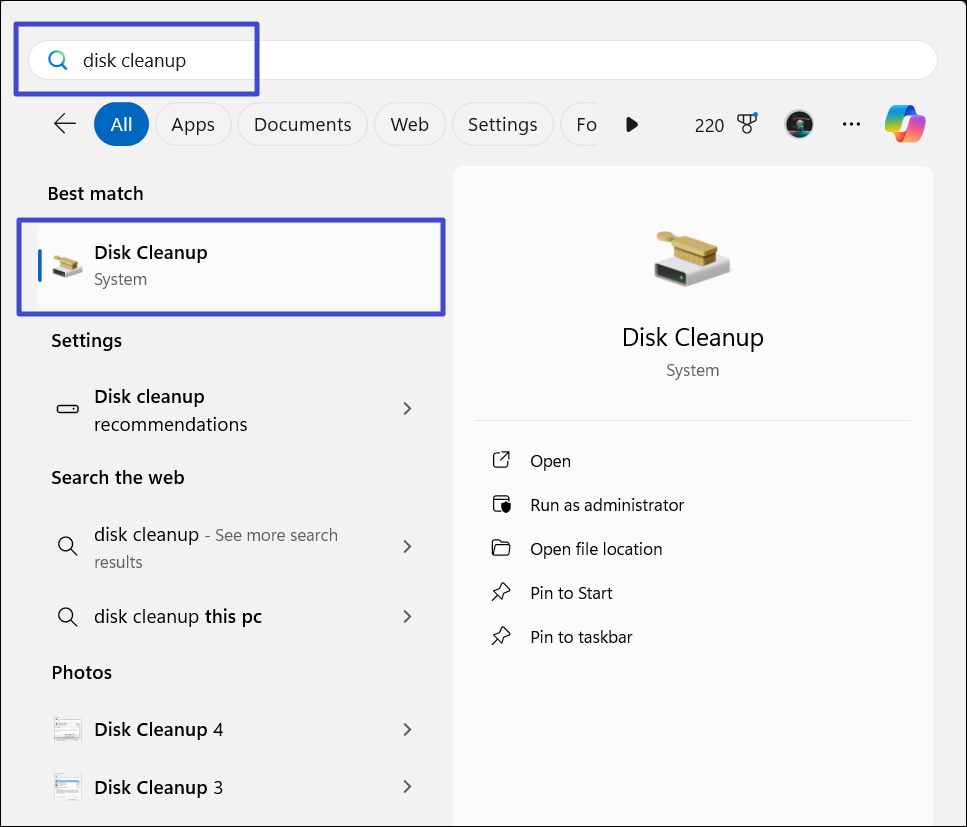Expand 'disk cleanup this pc' web result arrow
The height and width of the screenshot is (827, 967).
click(x=407, y=617)
